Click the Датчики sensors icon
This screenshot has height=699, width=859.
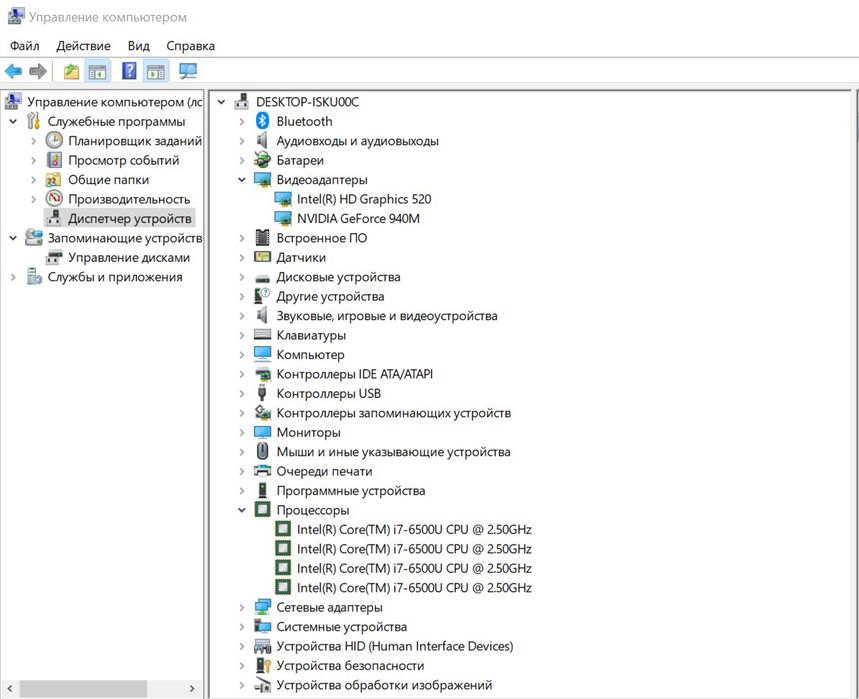coord(262,257)
